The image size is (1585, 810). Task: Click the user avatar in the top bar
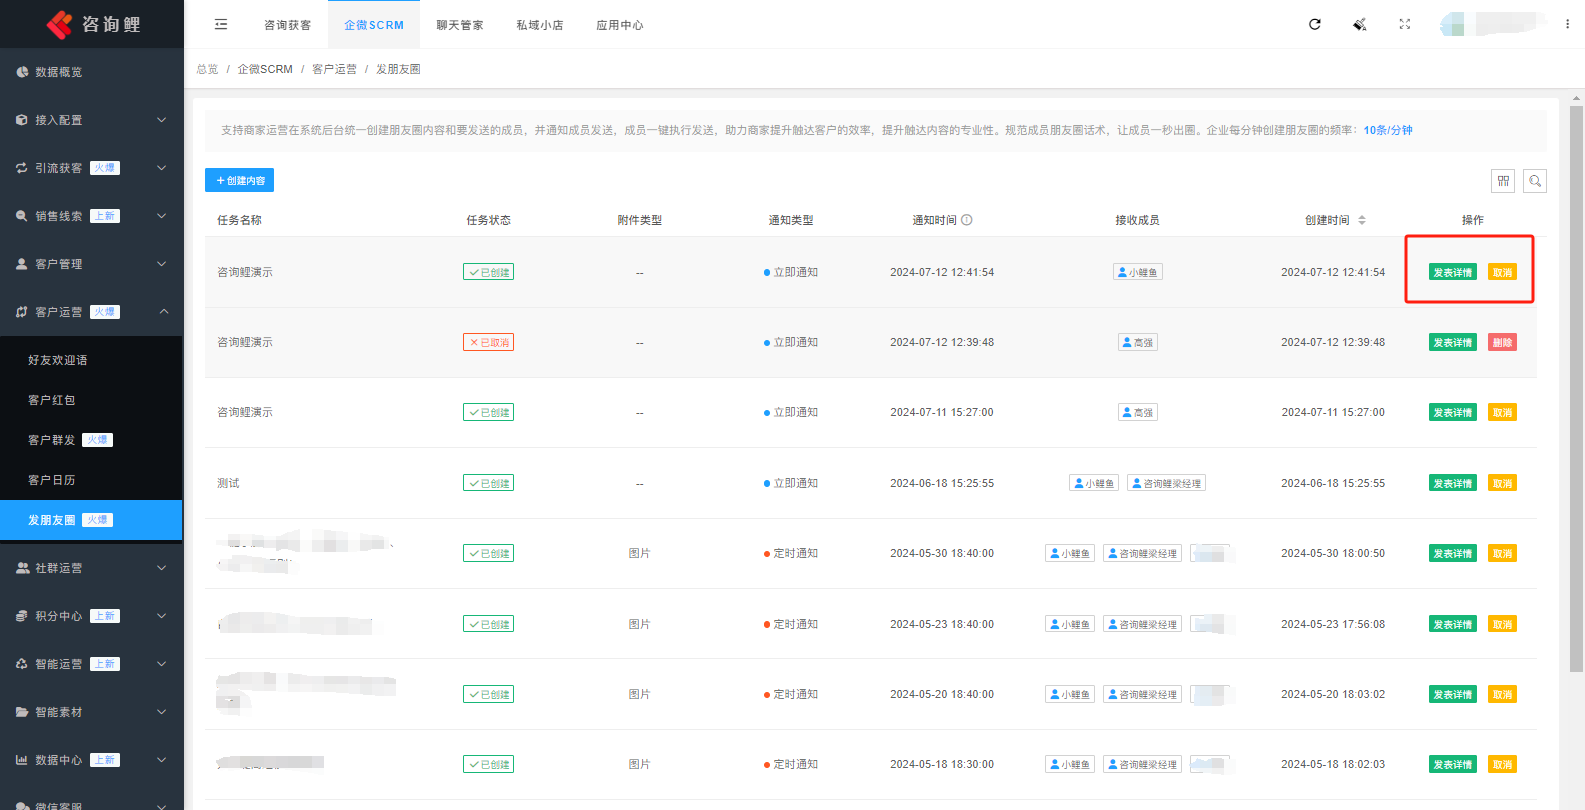pos(1453,24)
